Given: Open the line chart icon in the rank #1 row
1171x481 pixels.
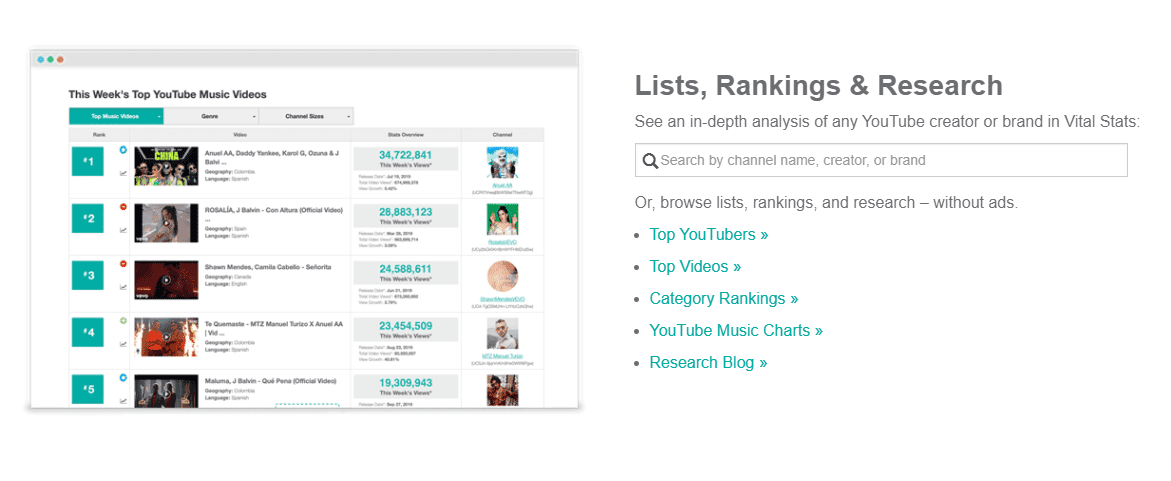Looking at the screenshot, I should click(x=123, y=173).
